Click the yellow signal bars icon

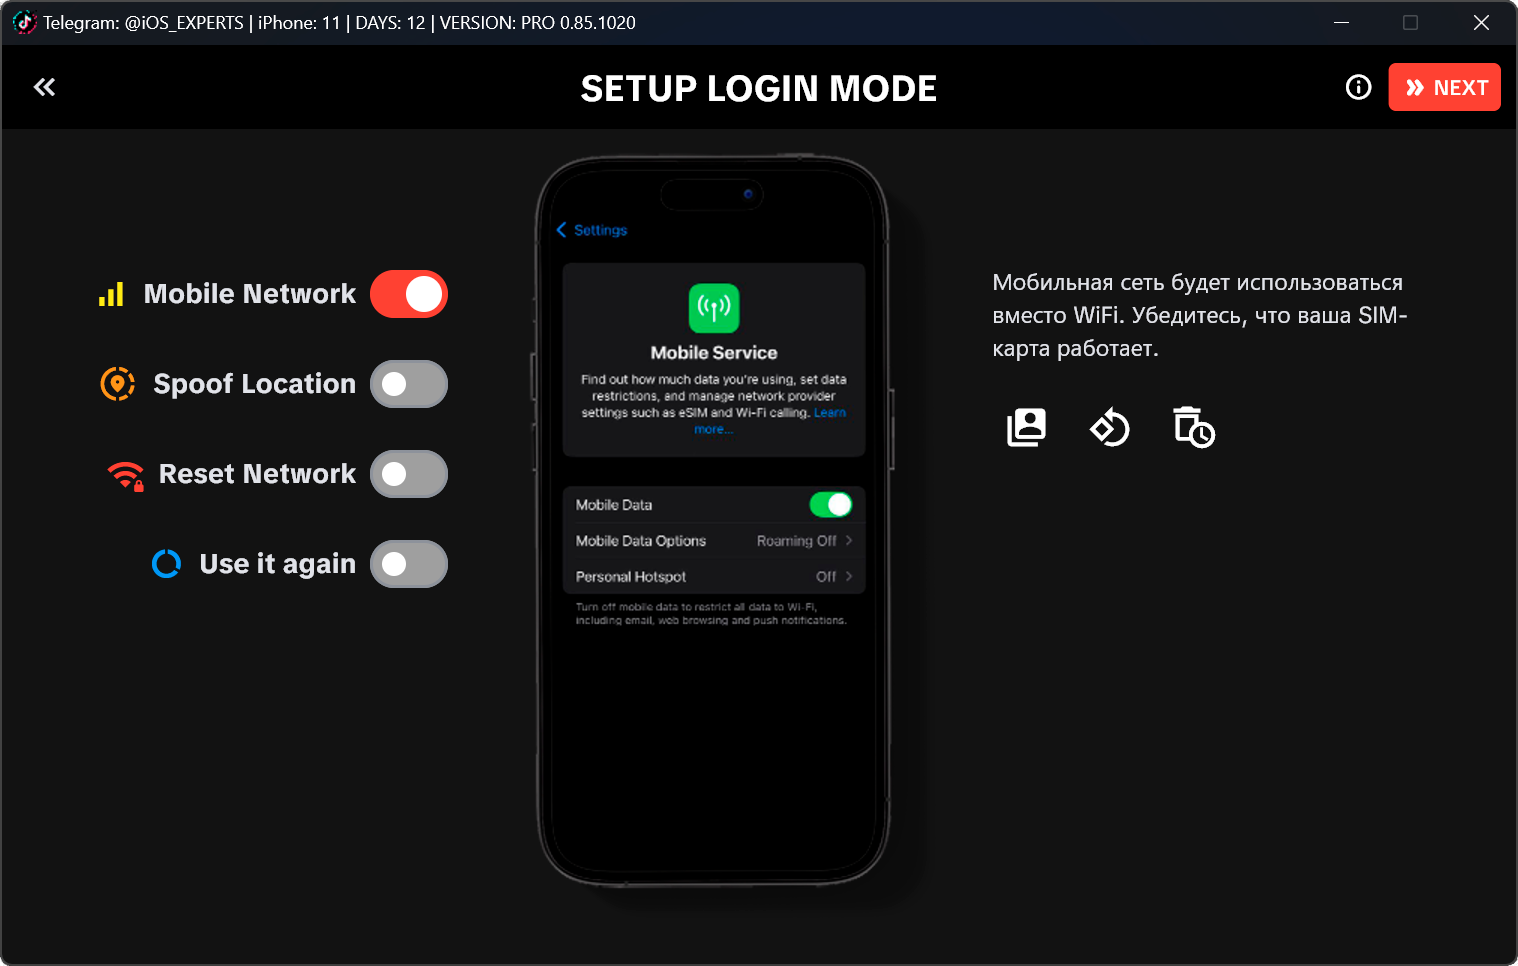pos(111,294)
